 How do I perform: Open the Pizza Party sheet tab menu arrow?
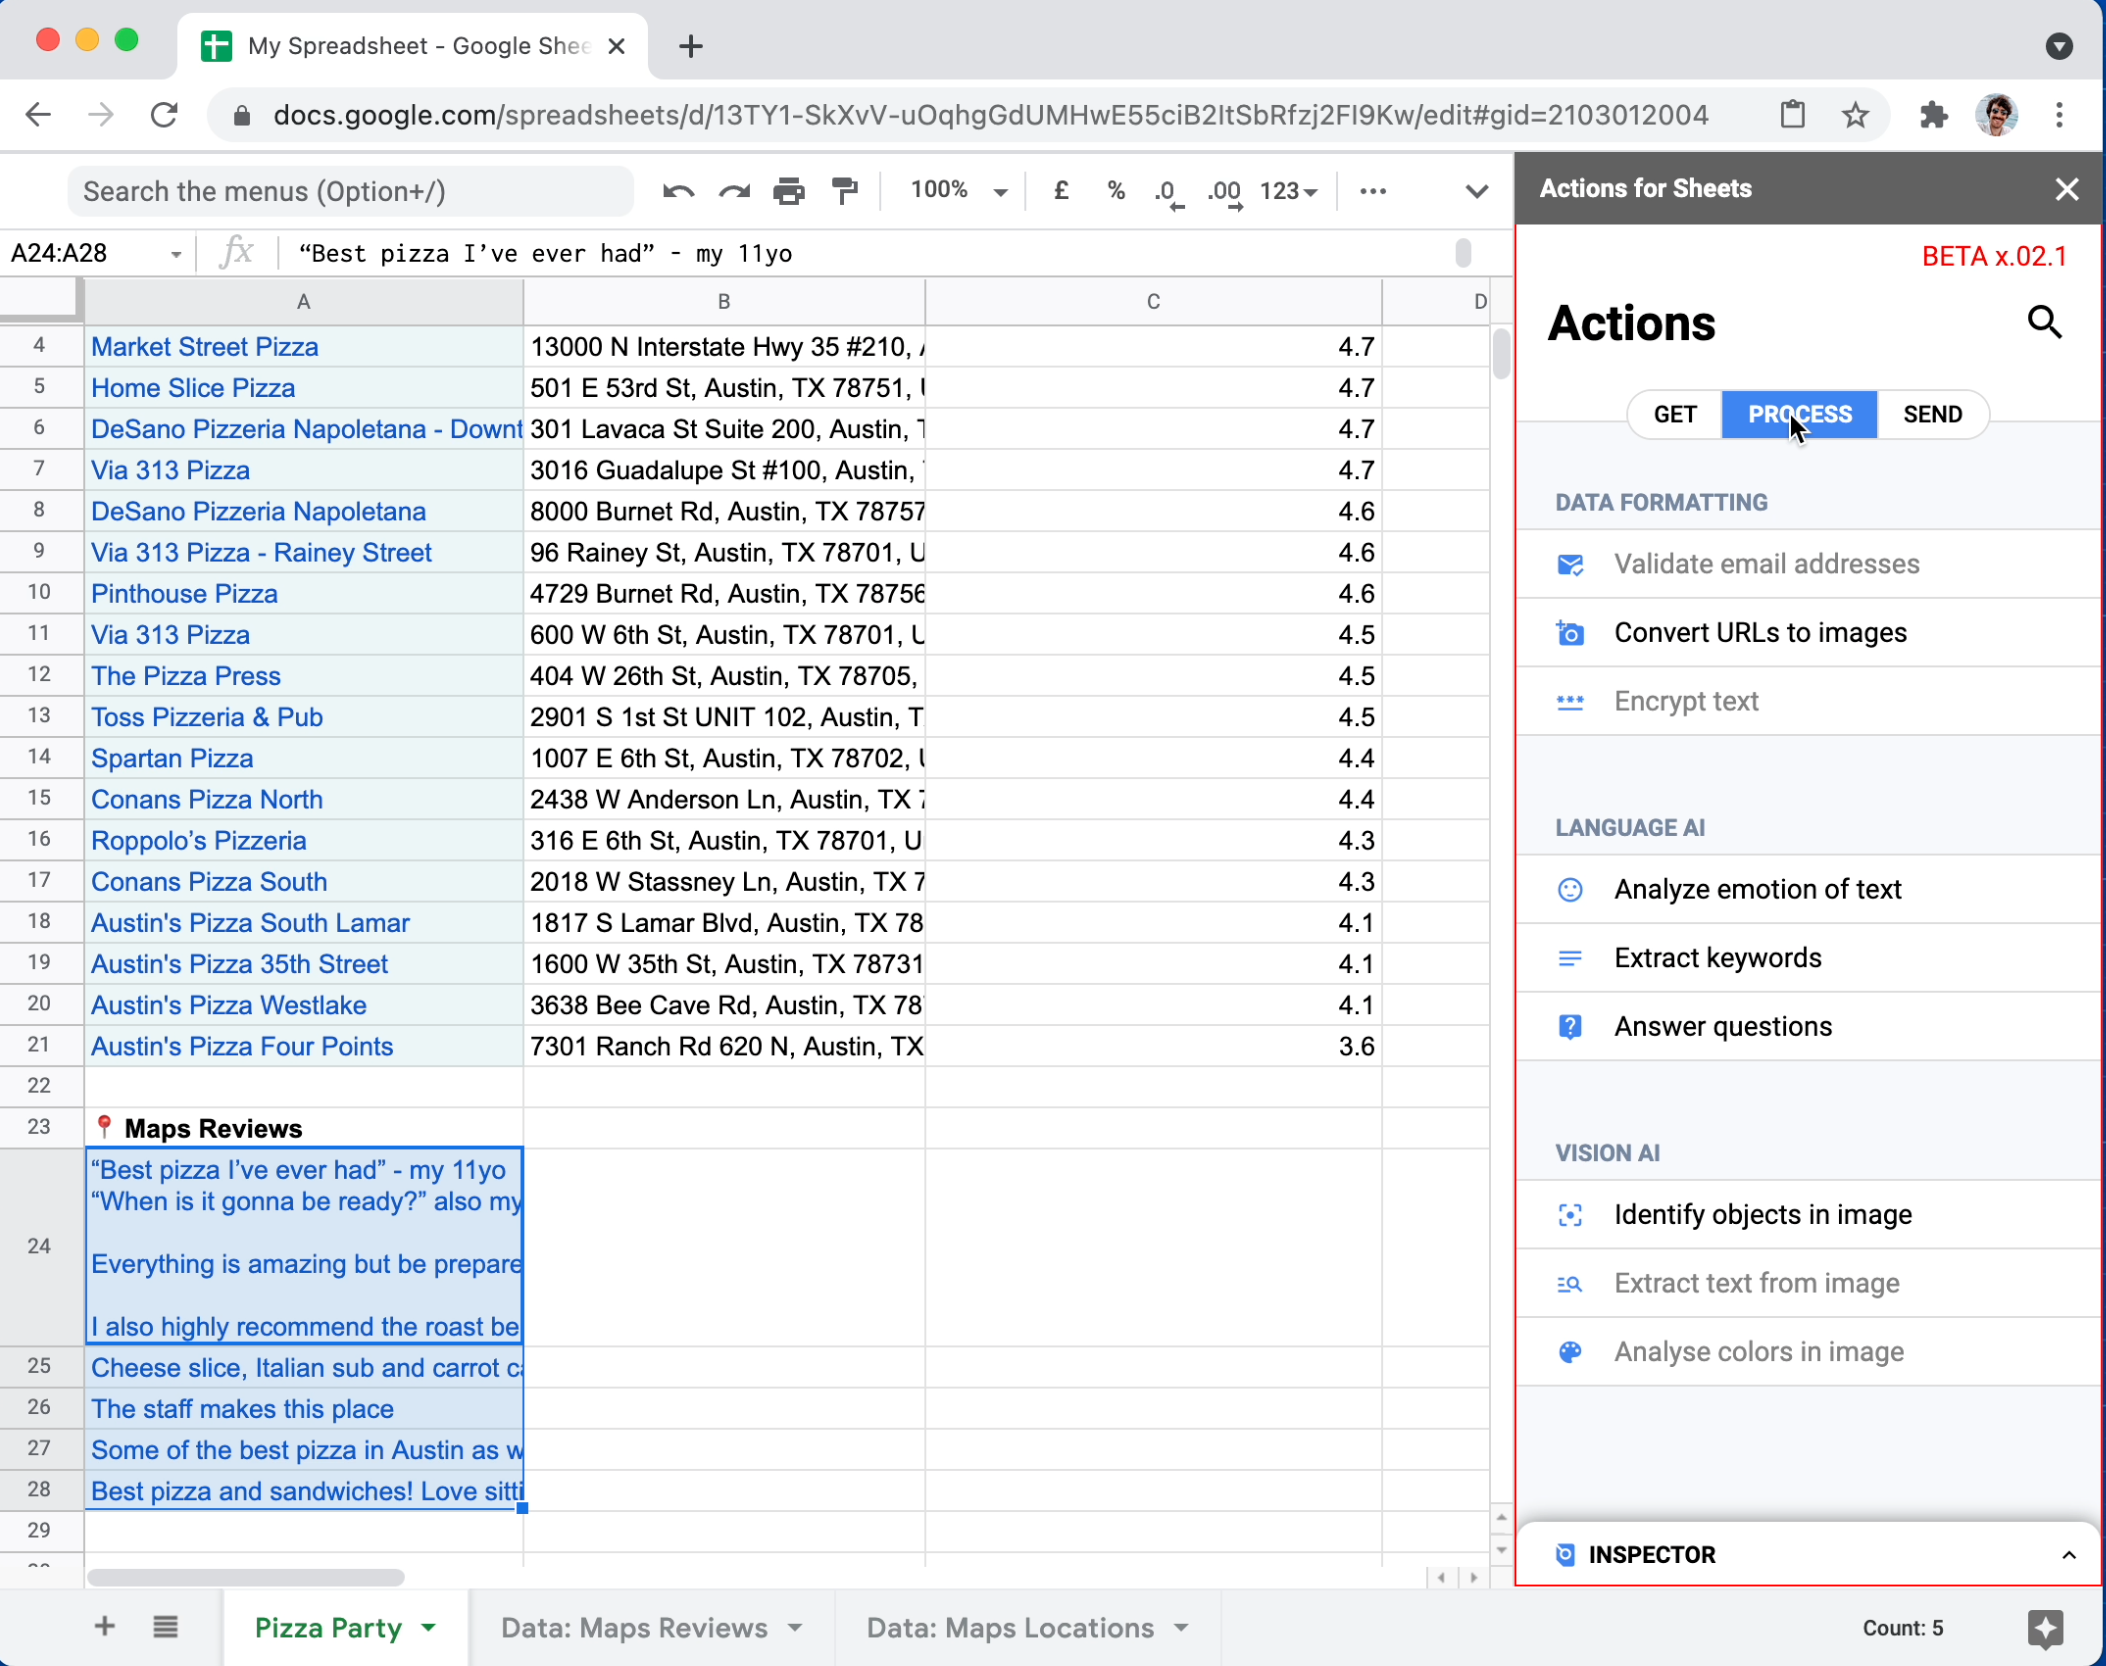click(x=429, y=1628)
